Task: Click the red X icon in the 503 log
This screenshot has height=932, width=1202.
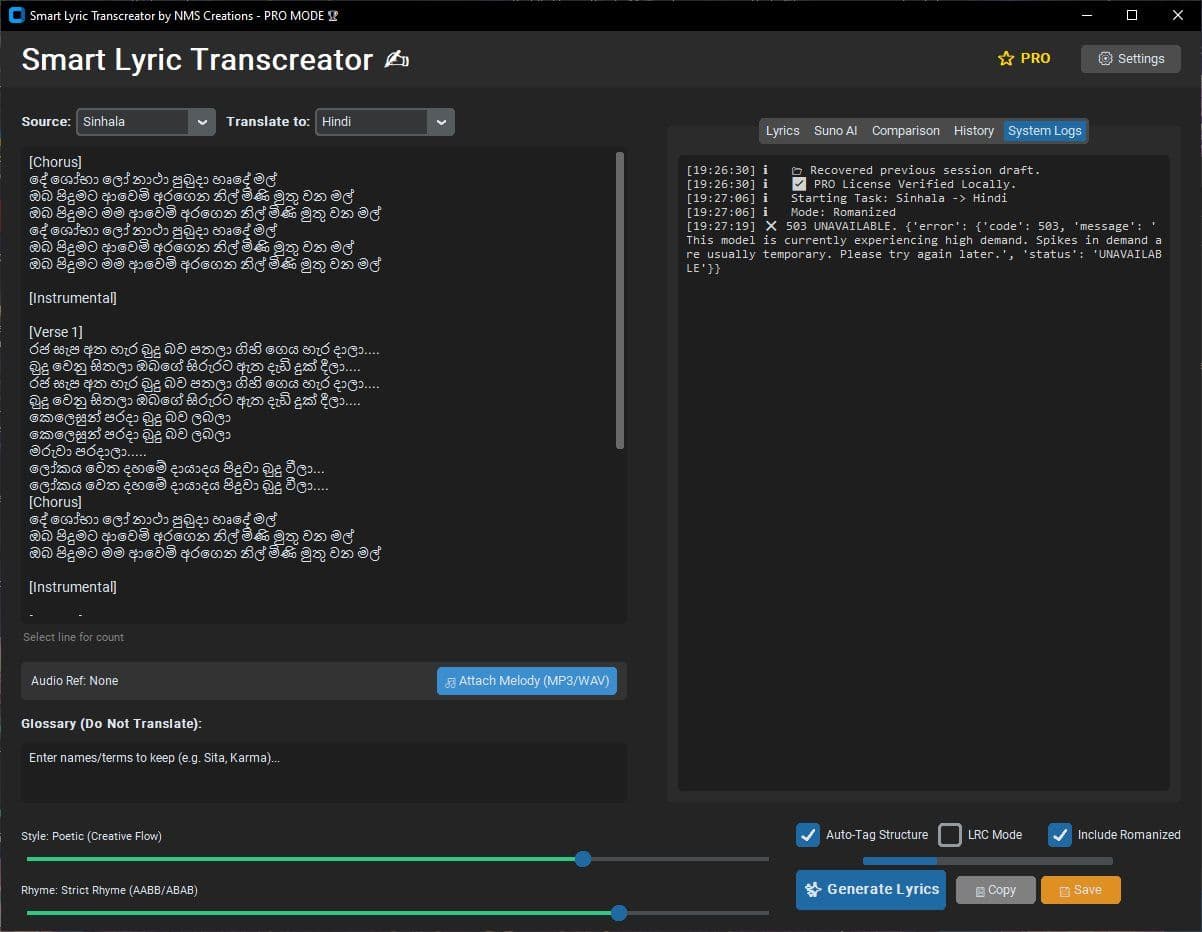Action: [771, 226]
